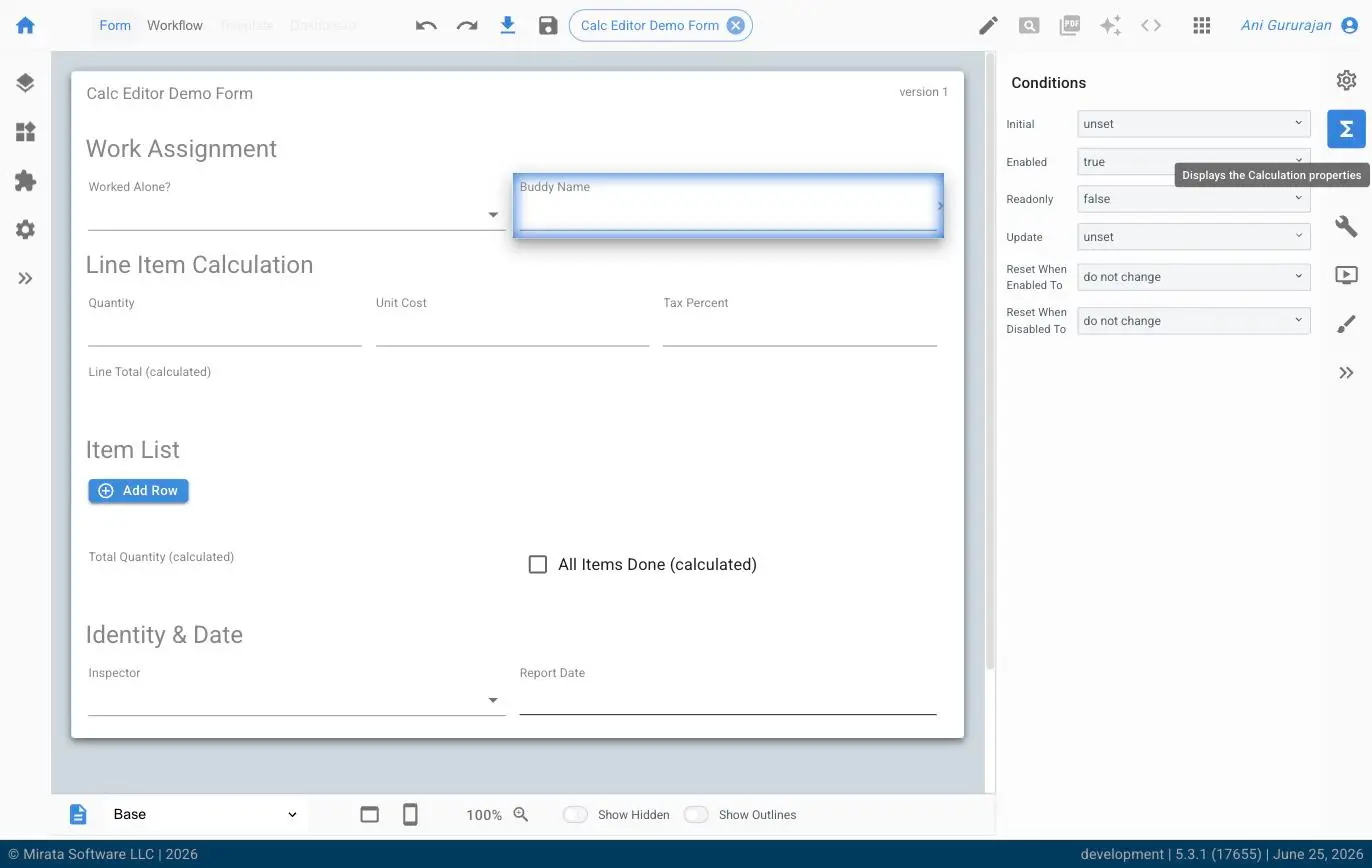
Task: Click the Work Assignment section heading
Action: click(x=181, y=149)
